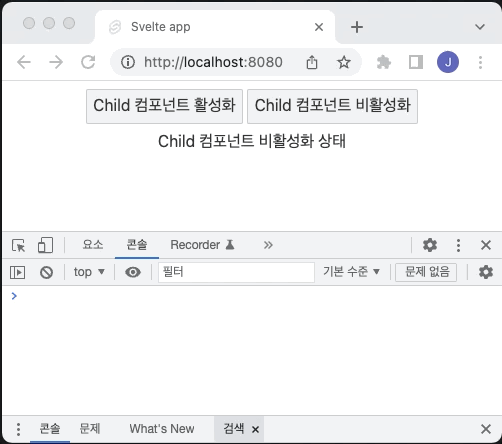Viewport: 502px width, 444px height.
Task: Open DevTools settings gear
Action: pyautogui.click(x=430, y=245)
